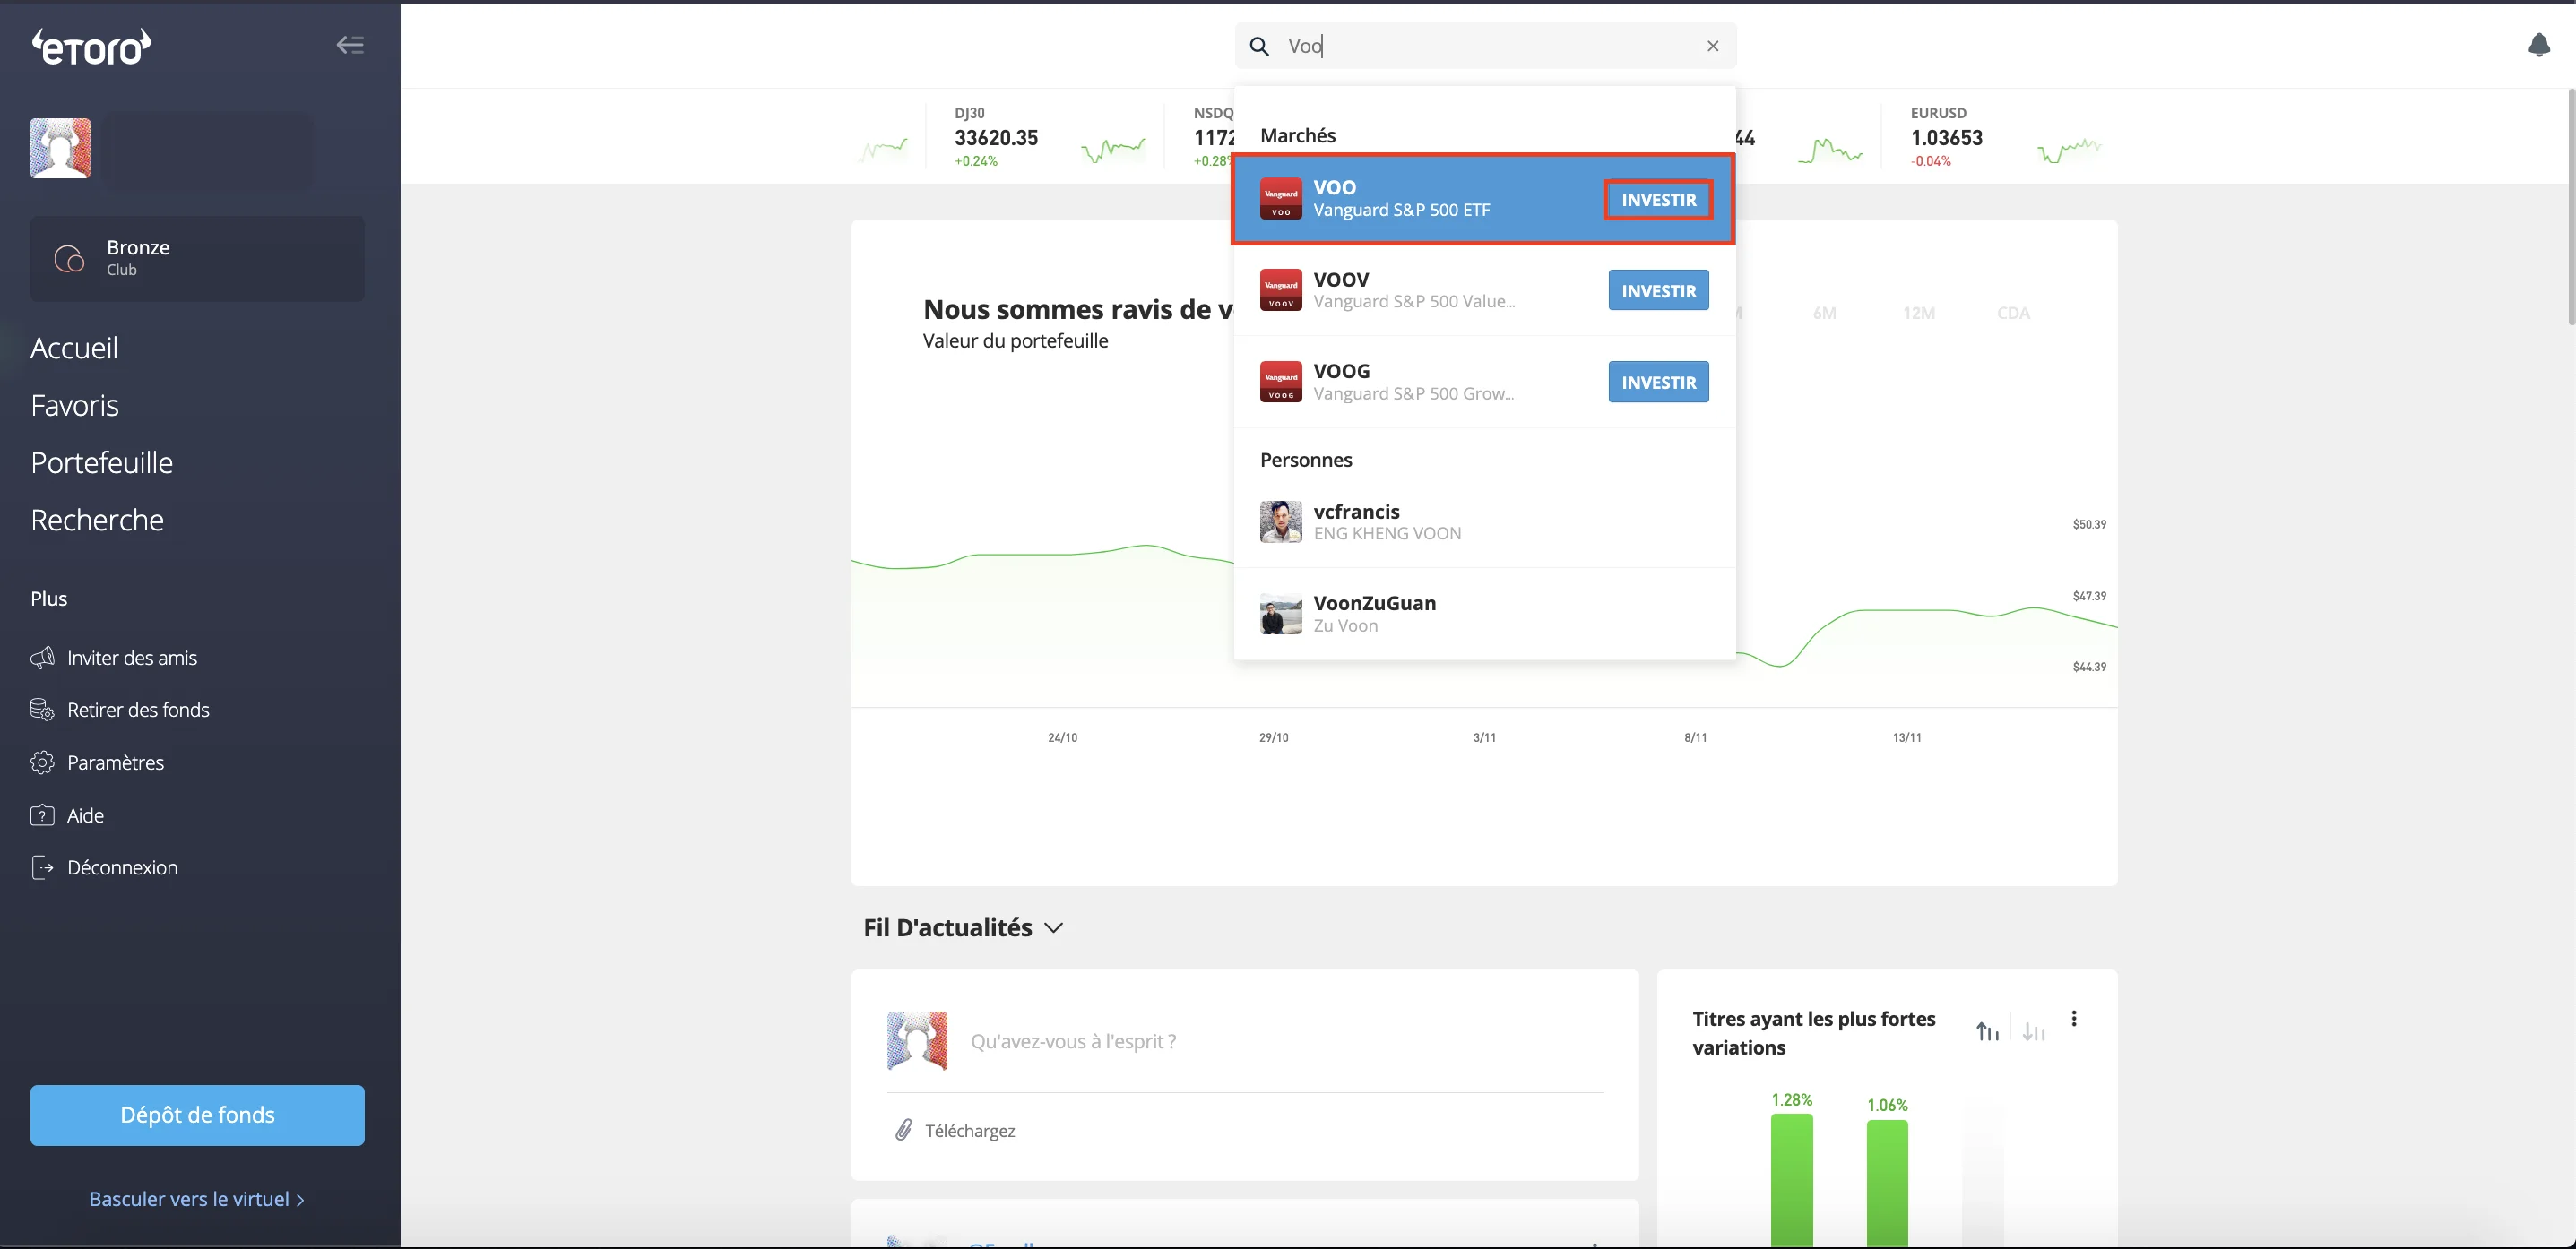Screen dimensions: 2576x1249
Task: Select the vcfrancis profile avatar
Action: (x=1280, y=522)
